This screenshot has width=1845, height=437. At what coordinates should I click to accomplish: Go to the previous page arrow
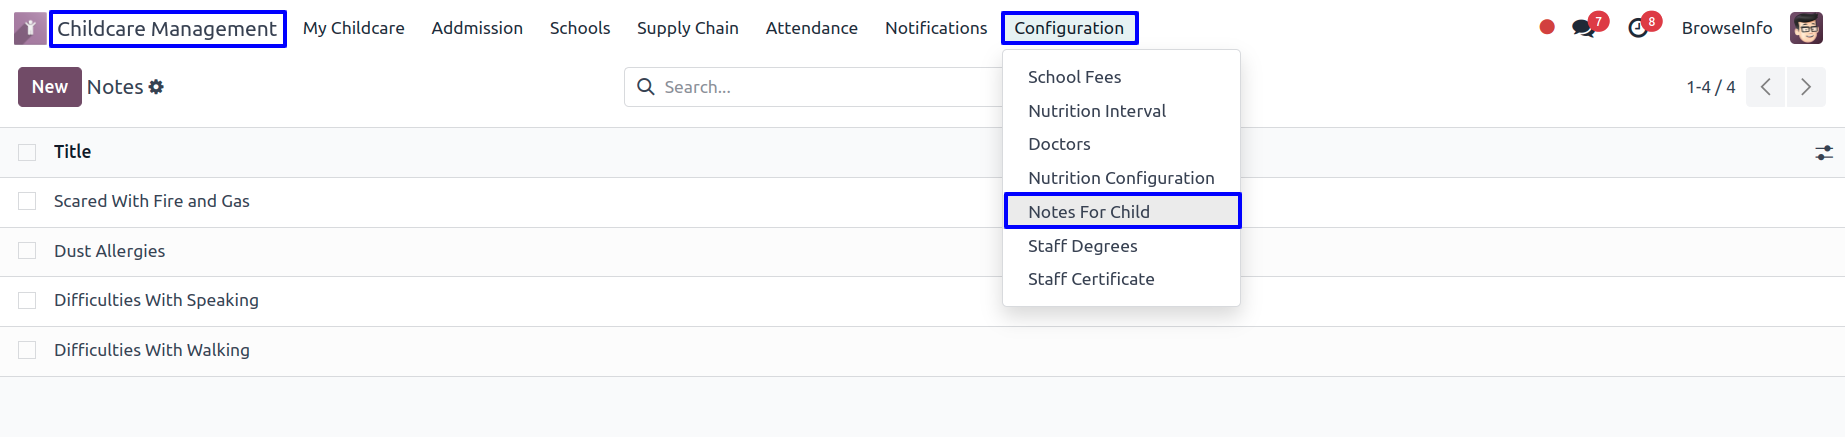click(1766, 87)
